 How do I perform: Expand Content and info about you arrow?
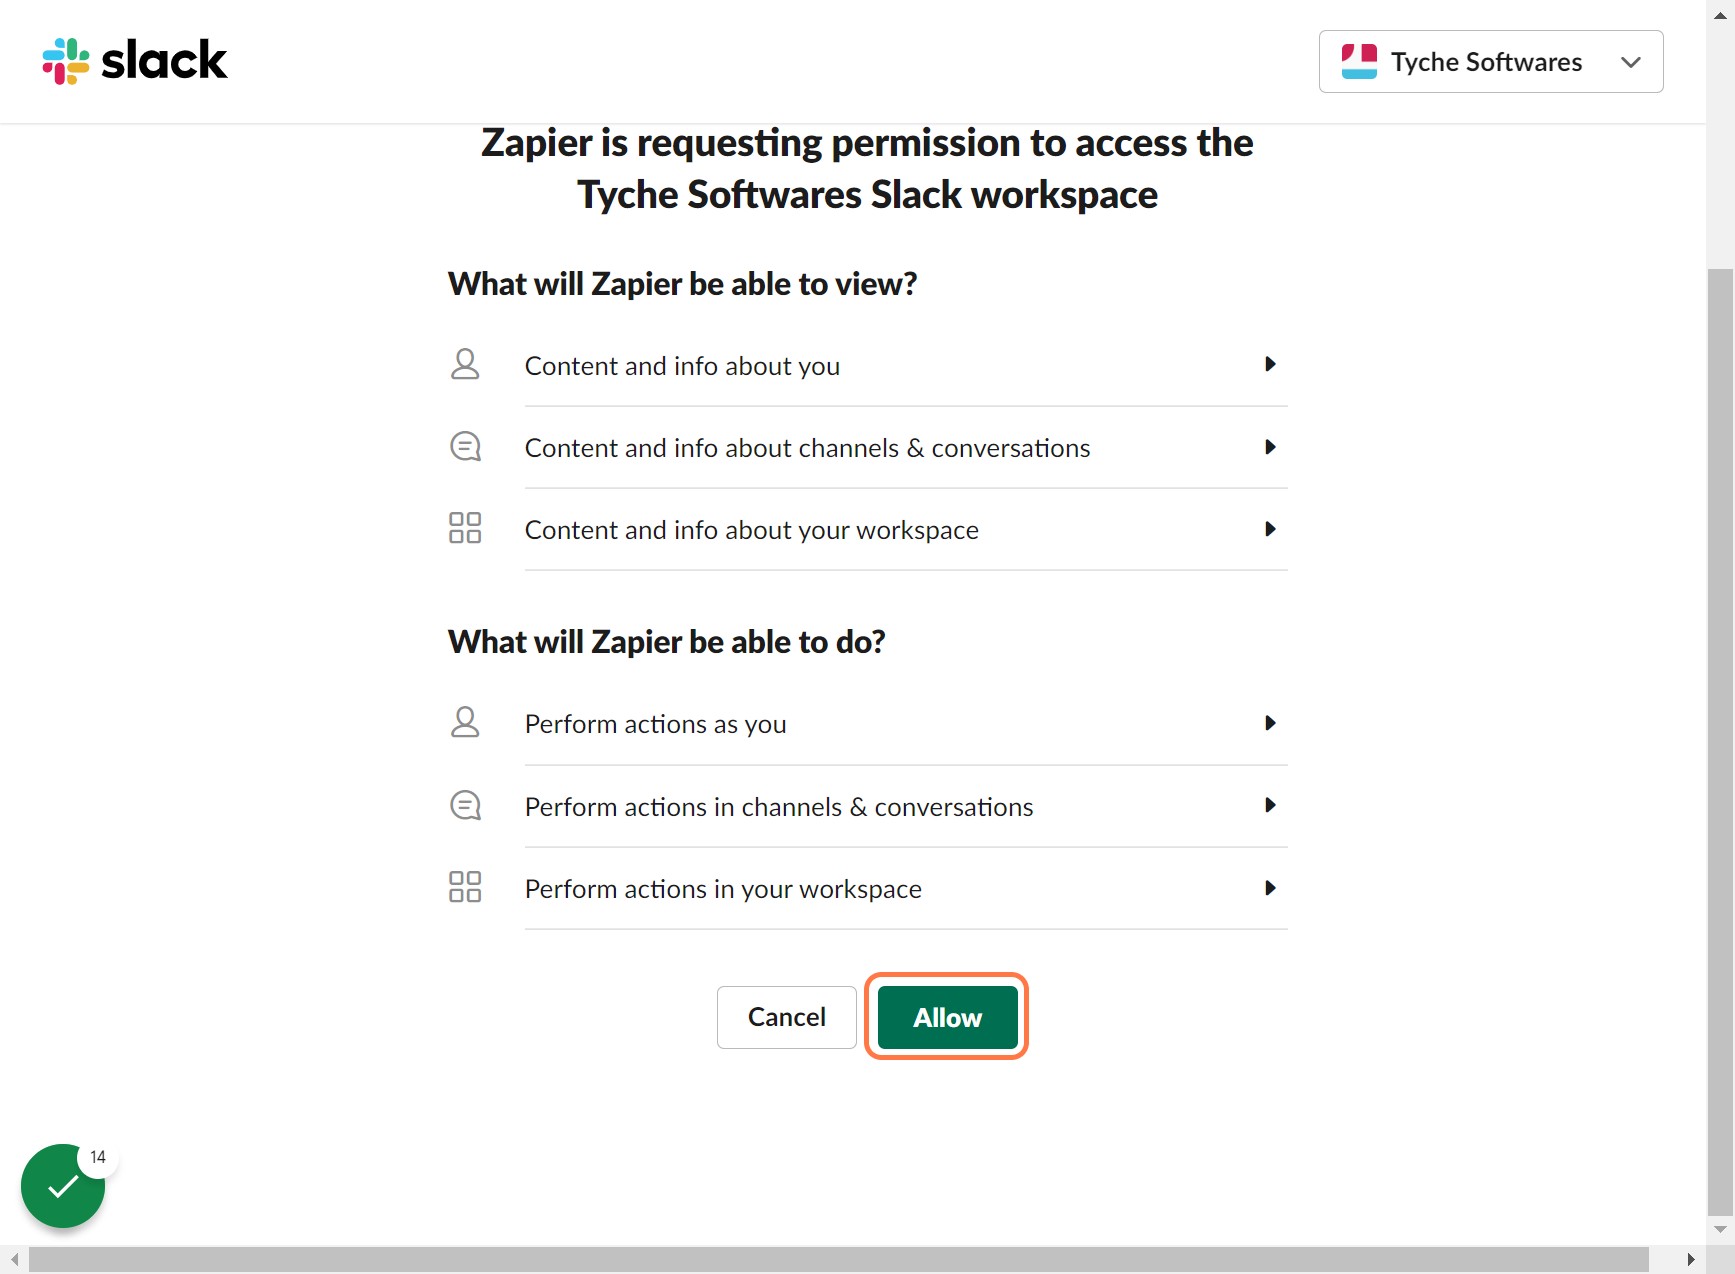[1270, 364]
